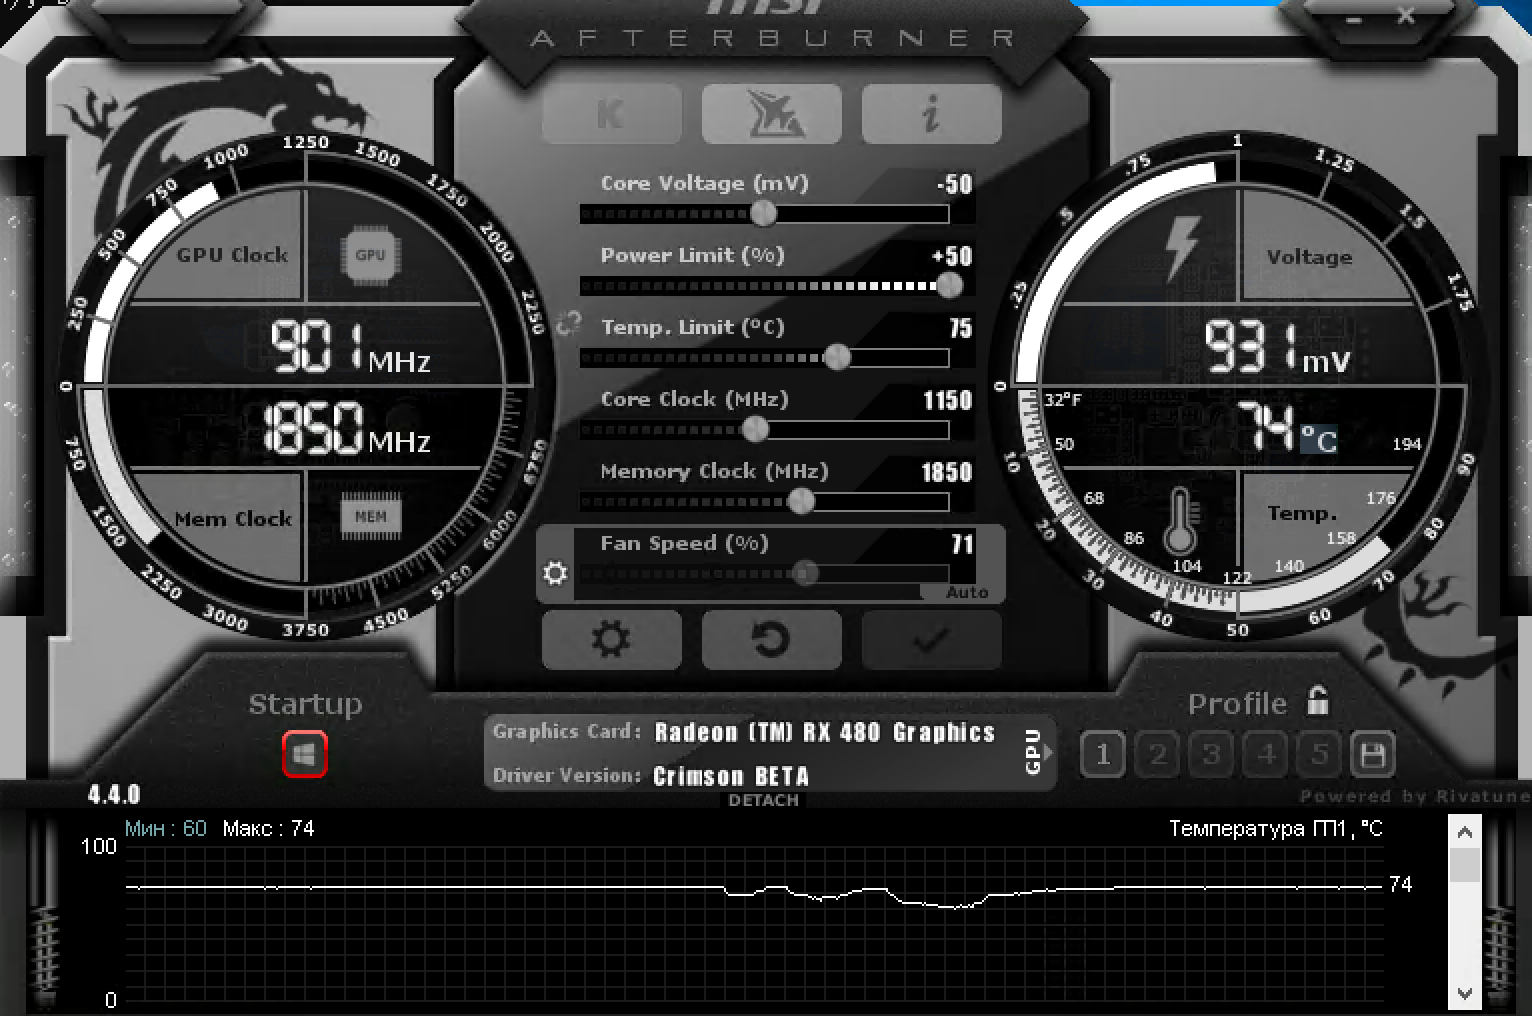This screenshot has height=1016, width=1532.
Task: Click the GPU Clock label in left gauge
Action: pos(232,255)
